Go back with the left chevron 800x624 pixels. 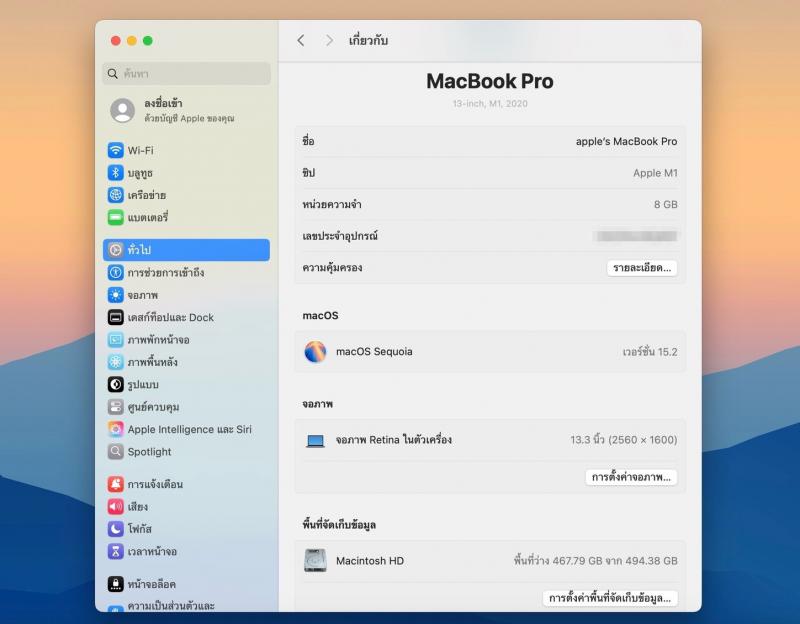(301, 40)
